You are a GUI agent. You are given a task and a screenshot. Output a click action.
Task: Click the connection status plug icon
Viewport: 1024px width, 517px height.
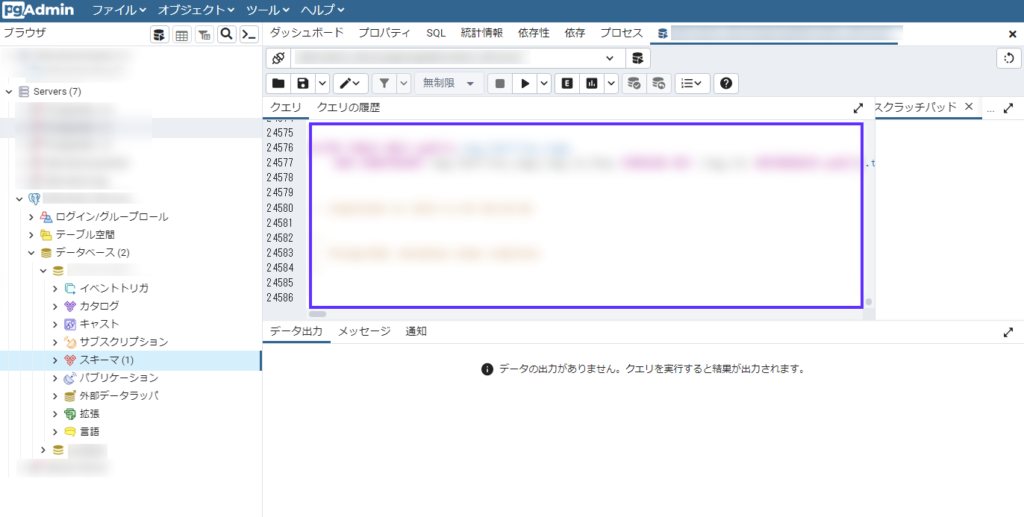pos(278,58)
